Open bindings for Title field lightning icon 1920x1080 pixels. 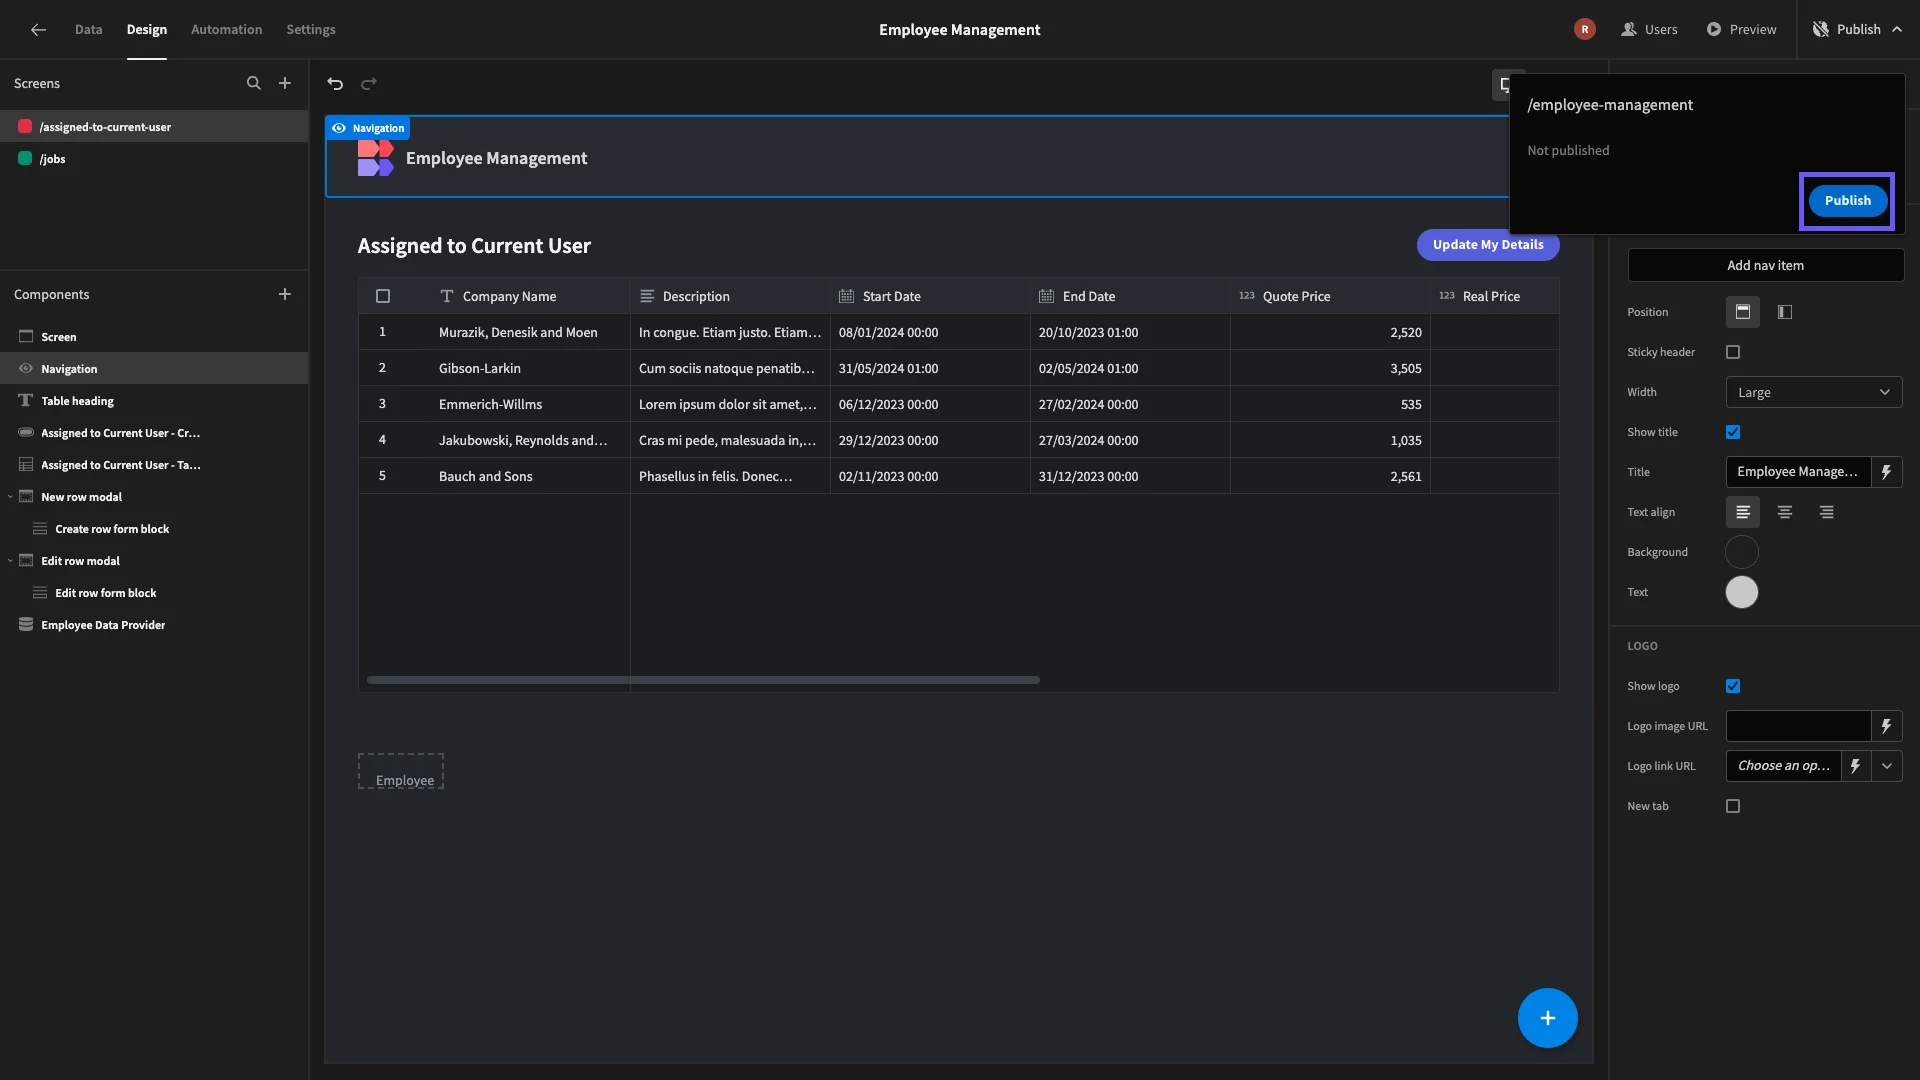(x=1886, y=472)
